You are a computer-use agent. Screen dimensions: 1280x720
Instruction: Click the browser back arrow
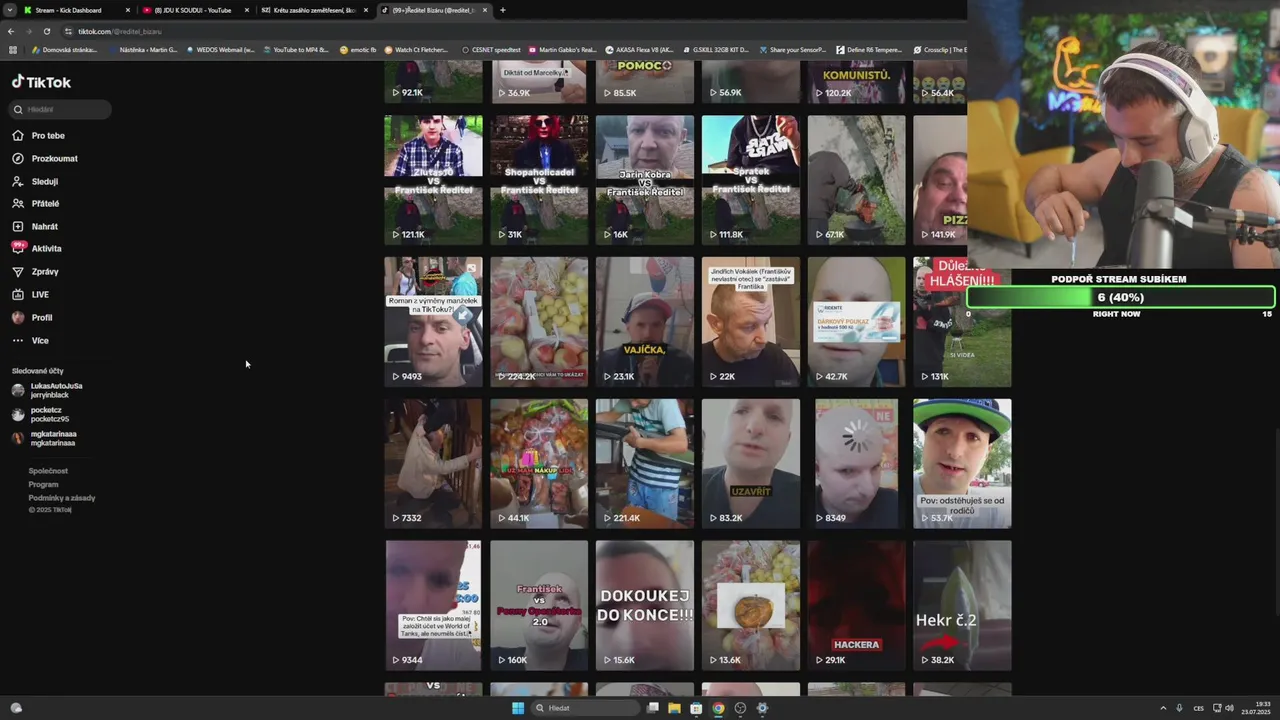(11, 31)
